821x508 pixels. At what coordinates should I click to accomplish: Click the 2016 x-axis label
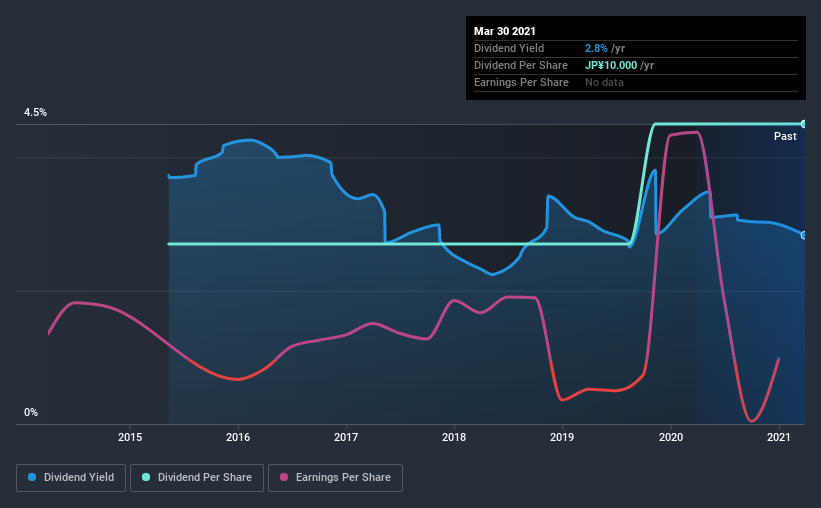click(238, 437)
